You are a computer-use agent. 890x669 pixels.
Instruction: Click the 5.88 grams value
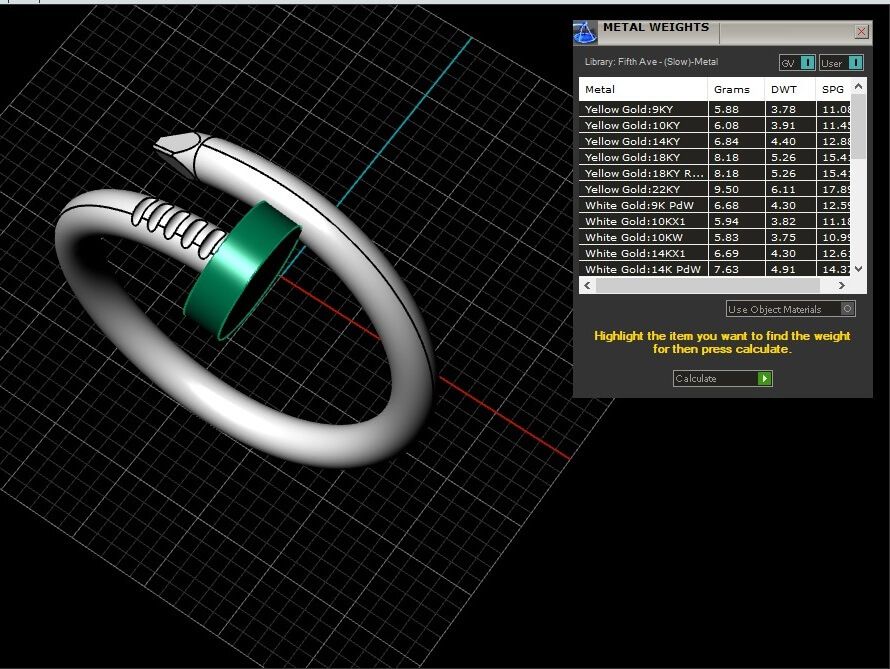tap(727, 110)
